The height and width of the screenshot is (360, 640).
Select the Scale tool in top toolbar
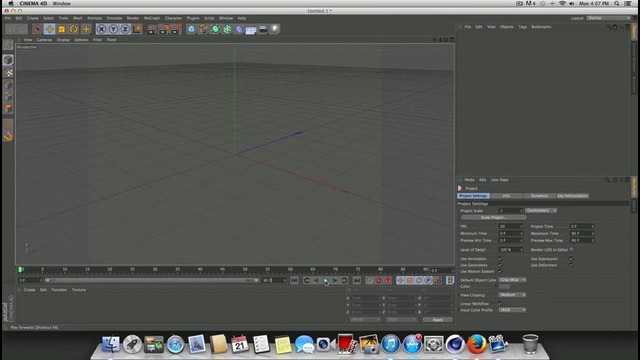point(62,29)
